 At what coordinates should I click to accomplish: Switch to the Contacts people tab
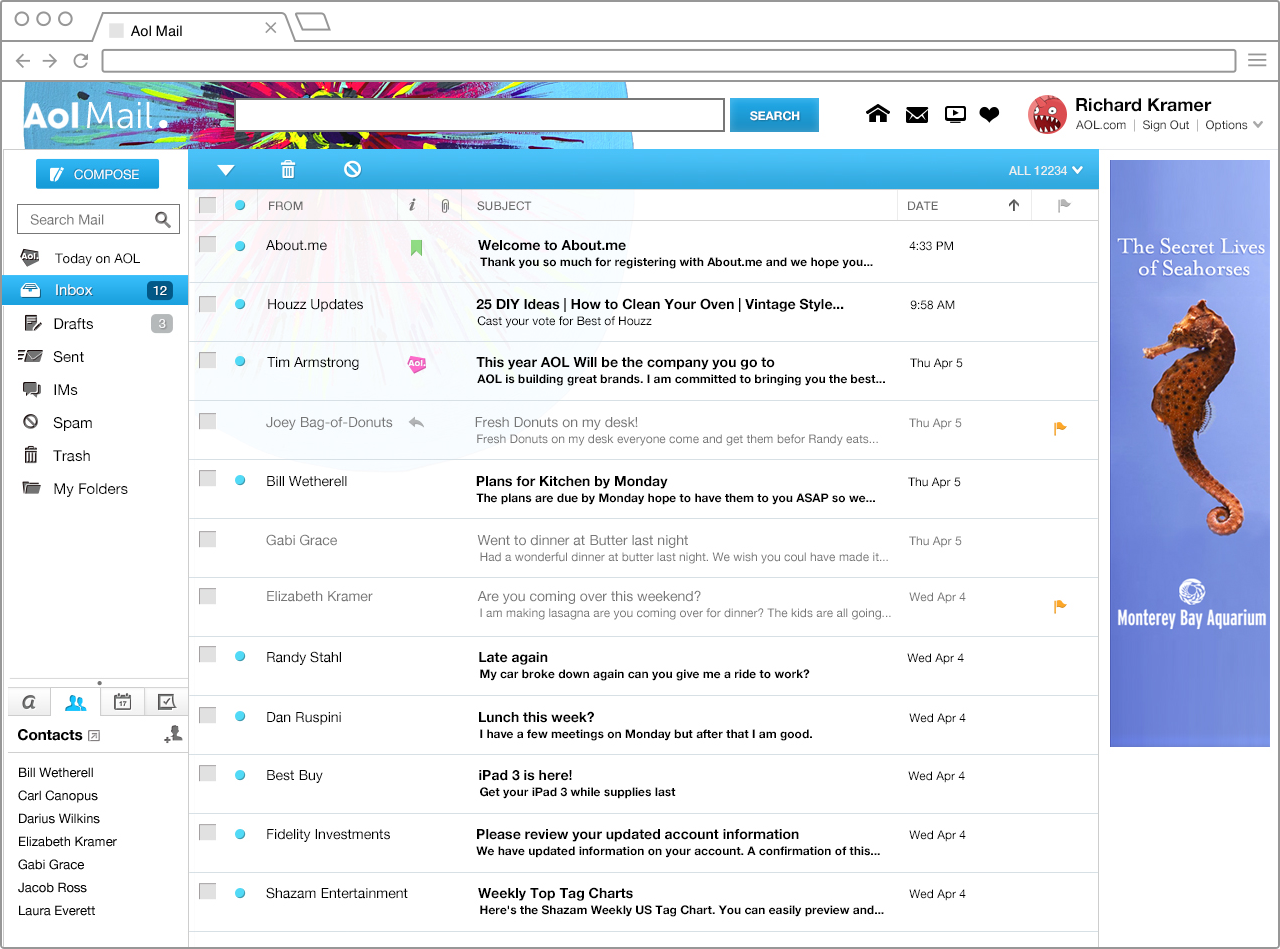pyautogui.click(x=75, y=702)
